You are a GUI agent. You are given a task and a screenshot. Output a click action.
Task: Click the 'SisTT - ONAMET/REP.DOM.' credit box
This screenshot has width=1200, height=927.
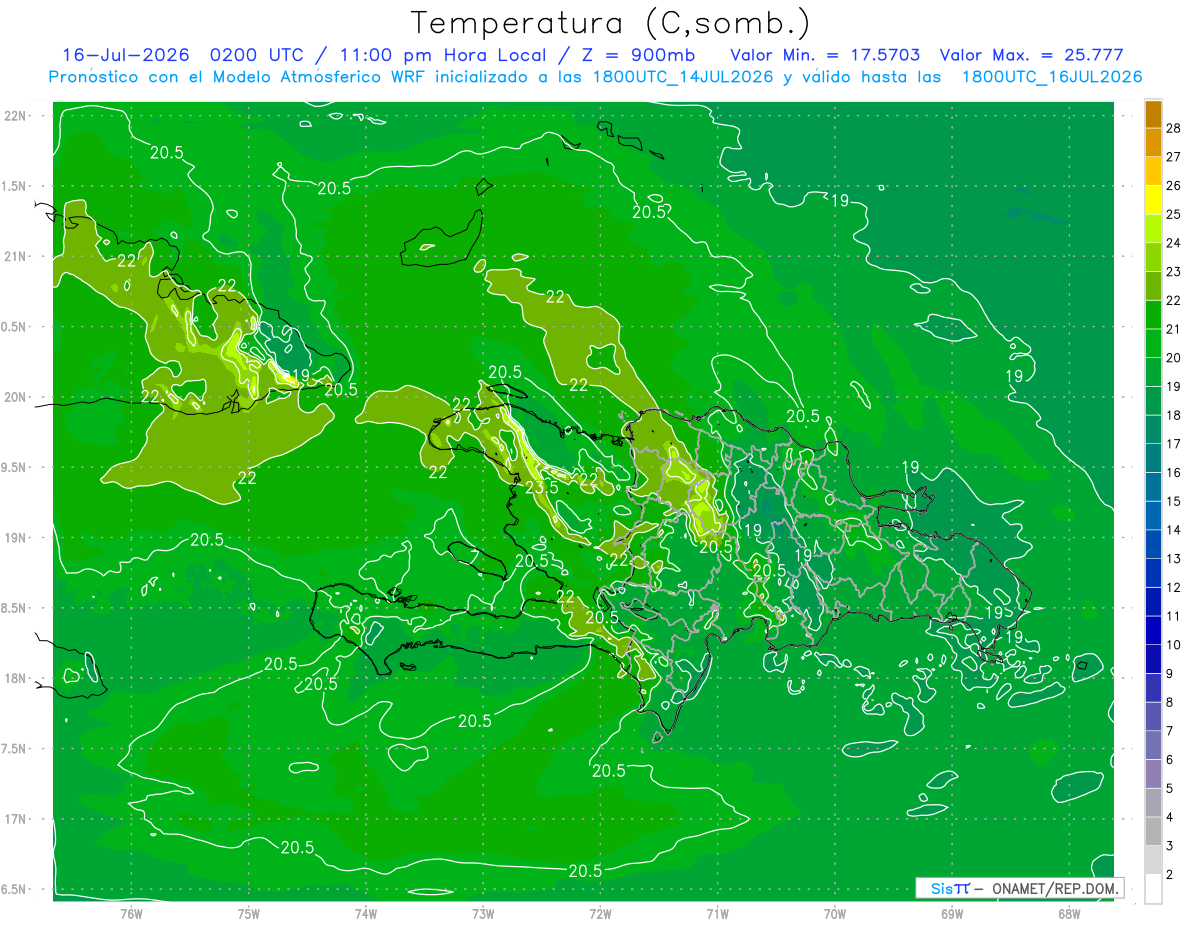1020,888
